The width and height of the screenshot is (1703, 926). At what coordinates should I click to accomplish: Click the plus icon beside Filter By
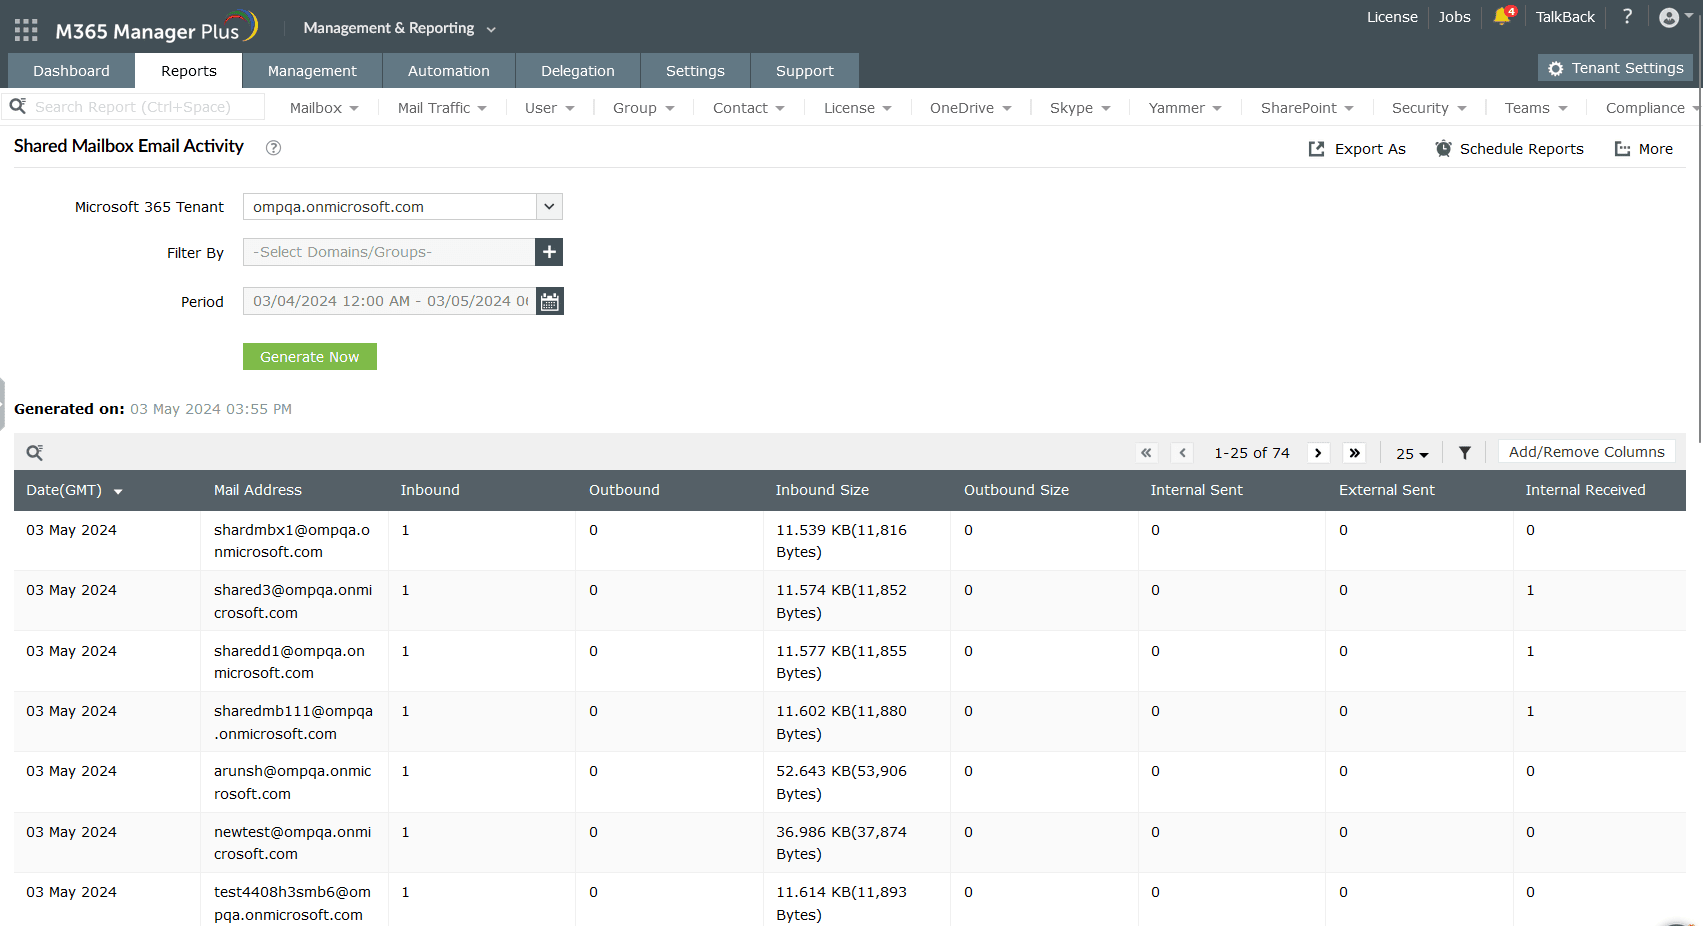(548, 252)
